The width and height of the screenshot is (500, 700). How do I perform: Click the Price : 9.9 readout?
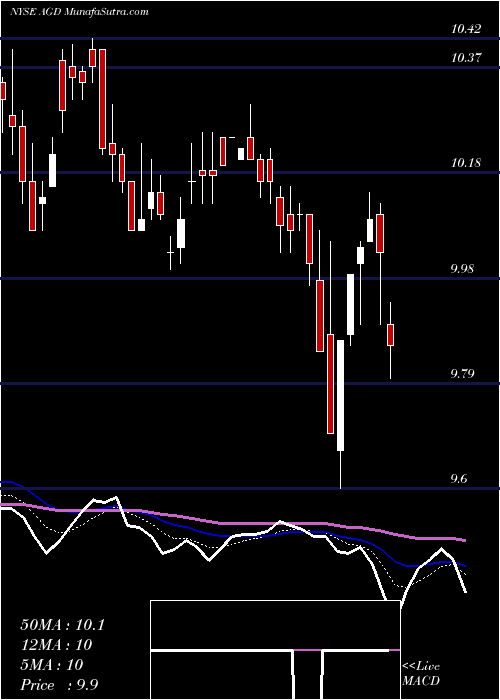pos(59,684)
